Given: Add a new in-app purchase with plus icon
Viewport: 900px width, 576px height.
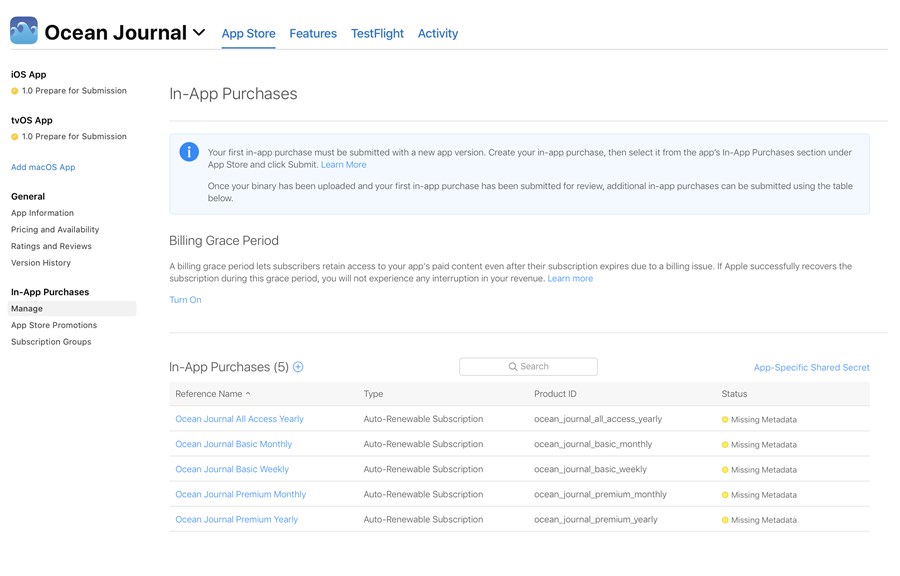Looking at the screenshot, I should 298,367.
